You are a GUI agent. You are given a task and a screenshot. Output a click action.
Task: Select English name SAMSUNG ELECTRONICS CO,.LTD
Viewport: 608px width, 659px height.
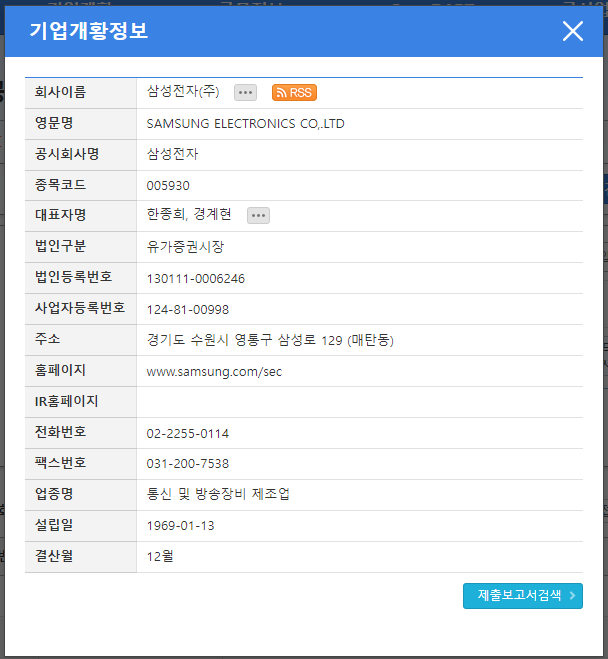pyautogui.click(x=245, y=124)
